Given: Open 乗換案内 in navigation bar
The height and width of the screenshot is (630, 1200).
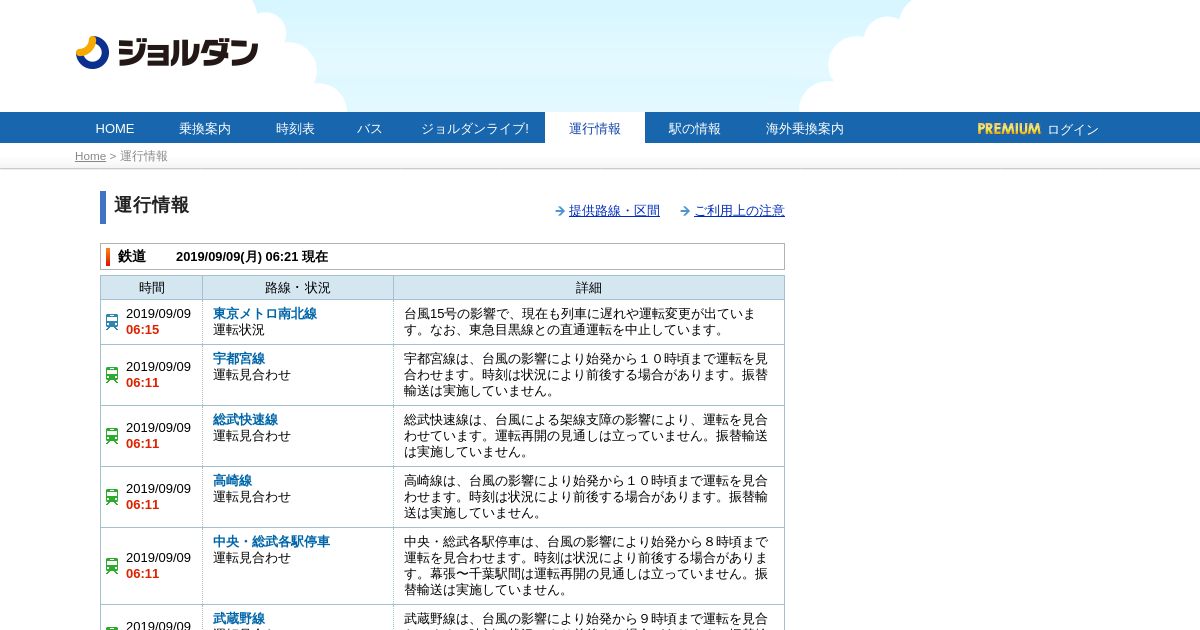Looking at the screenshot, I should (x=205, y=128).
